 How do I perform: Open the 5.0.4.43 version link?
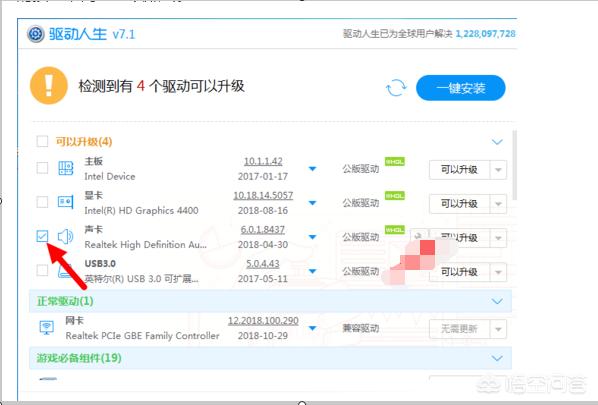tap(263, 264)
